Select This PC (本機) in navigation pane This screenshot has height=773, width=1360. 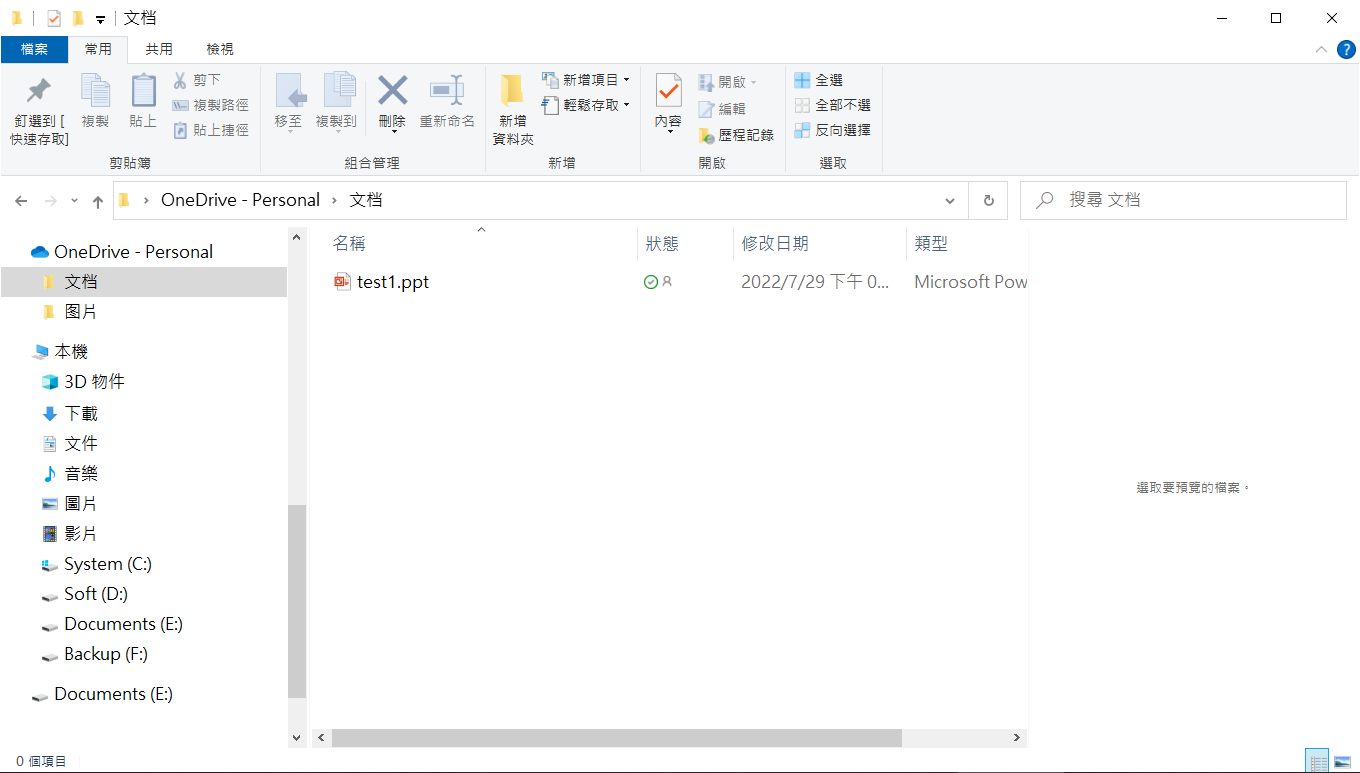(71, 352)
